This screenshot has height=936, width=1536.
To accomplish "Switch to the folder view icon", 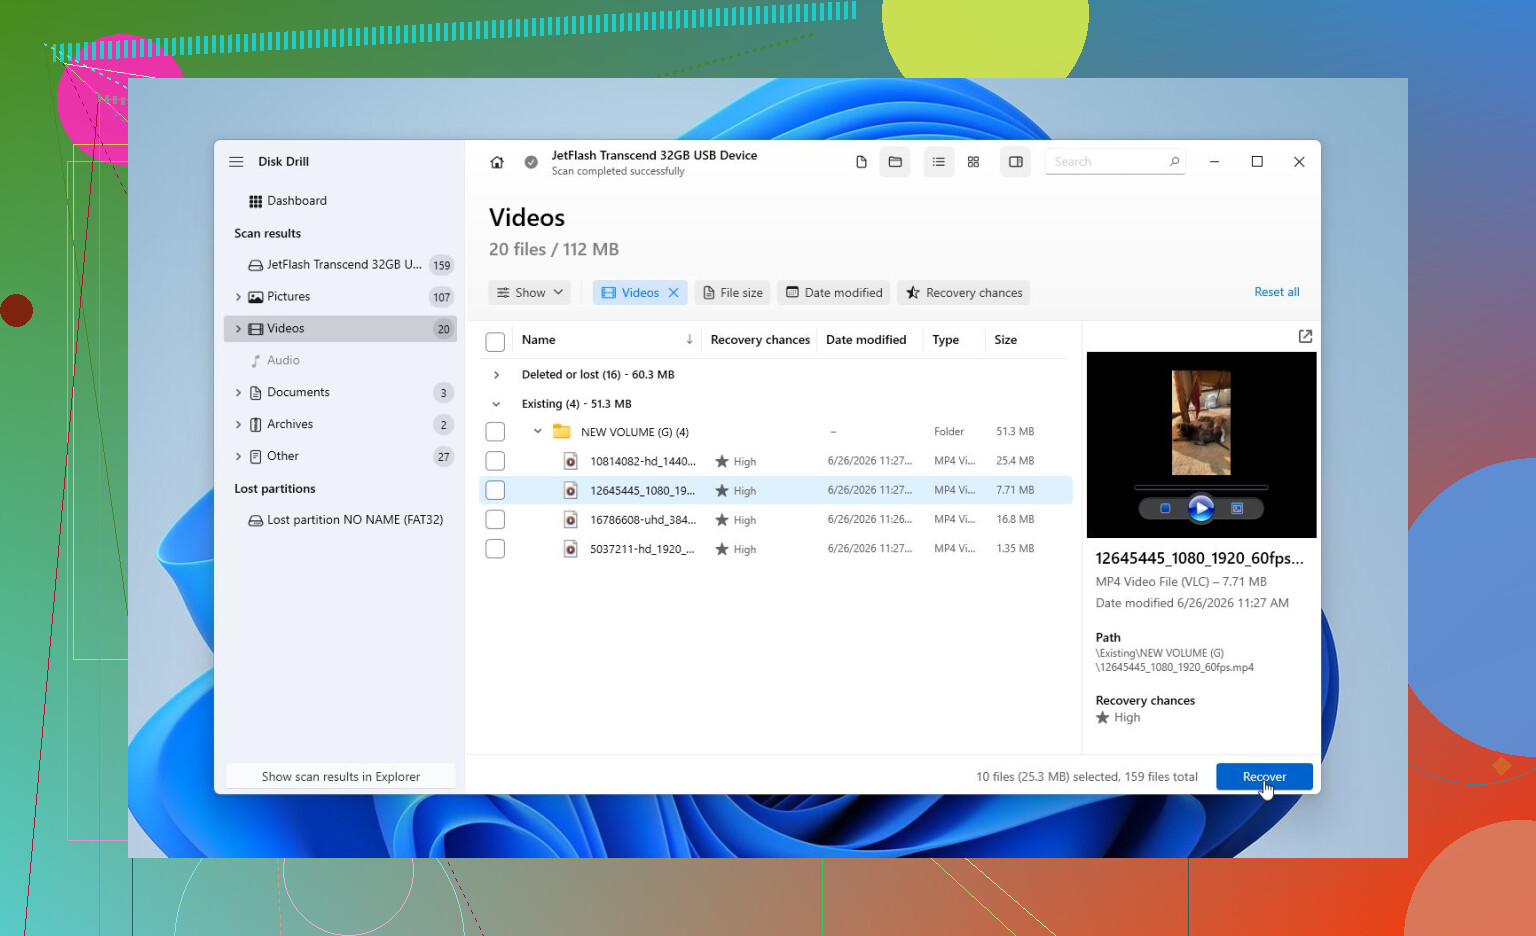I will [x=895, y=162].
